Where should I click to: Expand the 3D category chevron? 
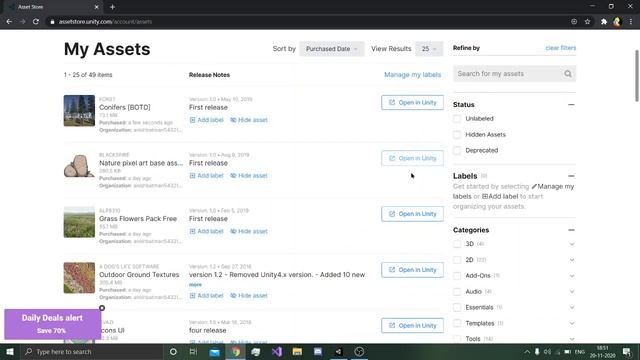(x=572, y=244)
